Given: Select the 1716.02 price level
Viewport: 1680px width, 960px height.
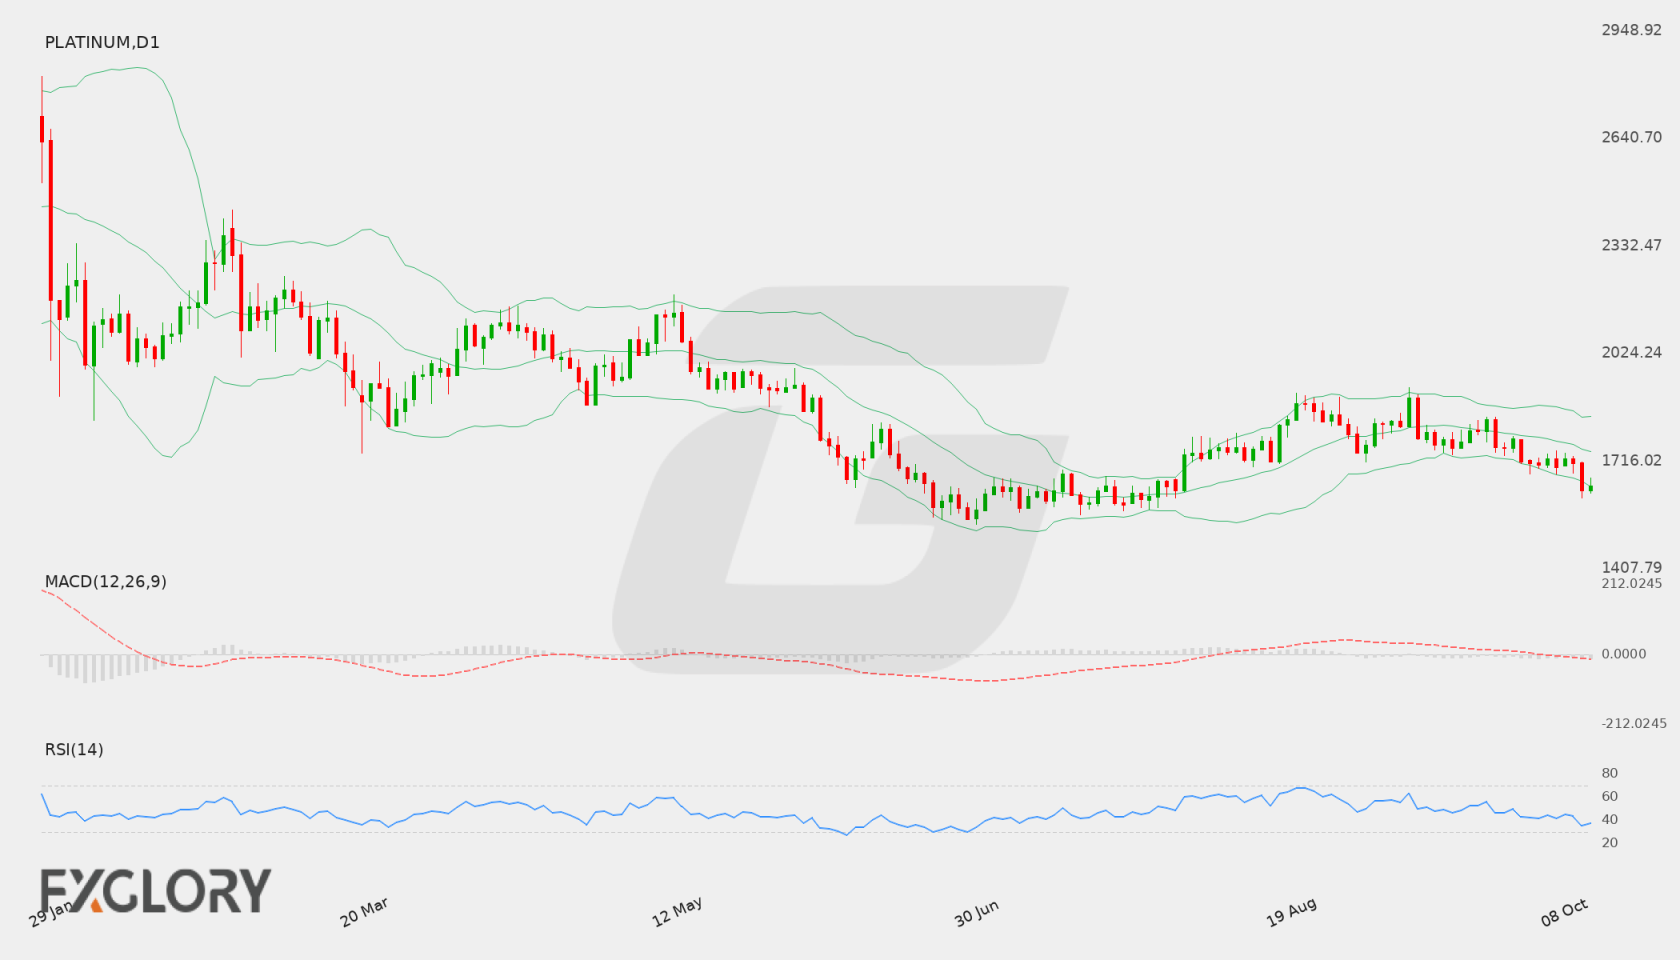Looking at the screenshot, I should pyautogui.click(x=1632, y=460).
